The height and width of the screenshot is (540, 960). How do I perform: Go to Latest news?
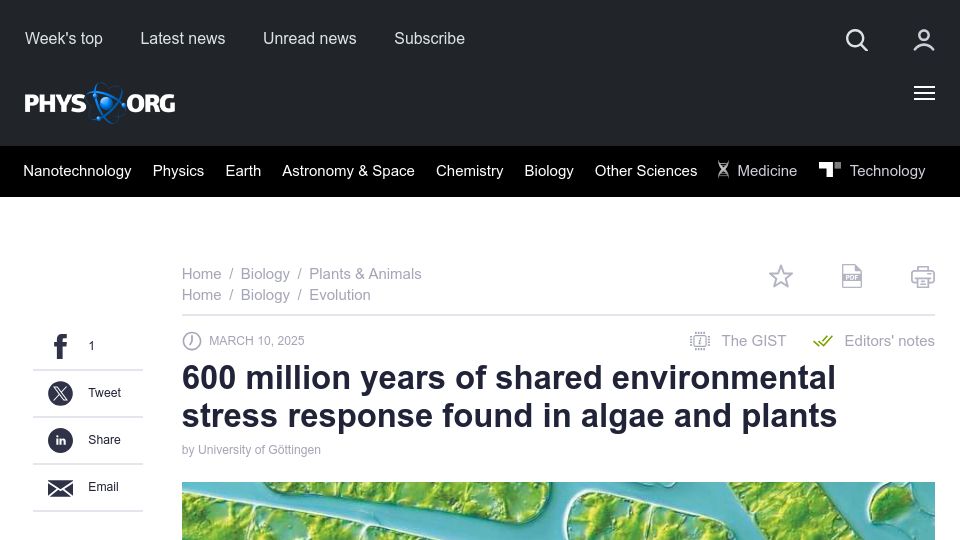click(x=182, y=39)
